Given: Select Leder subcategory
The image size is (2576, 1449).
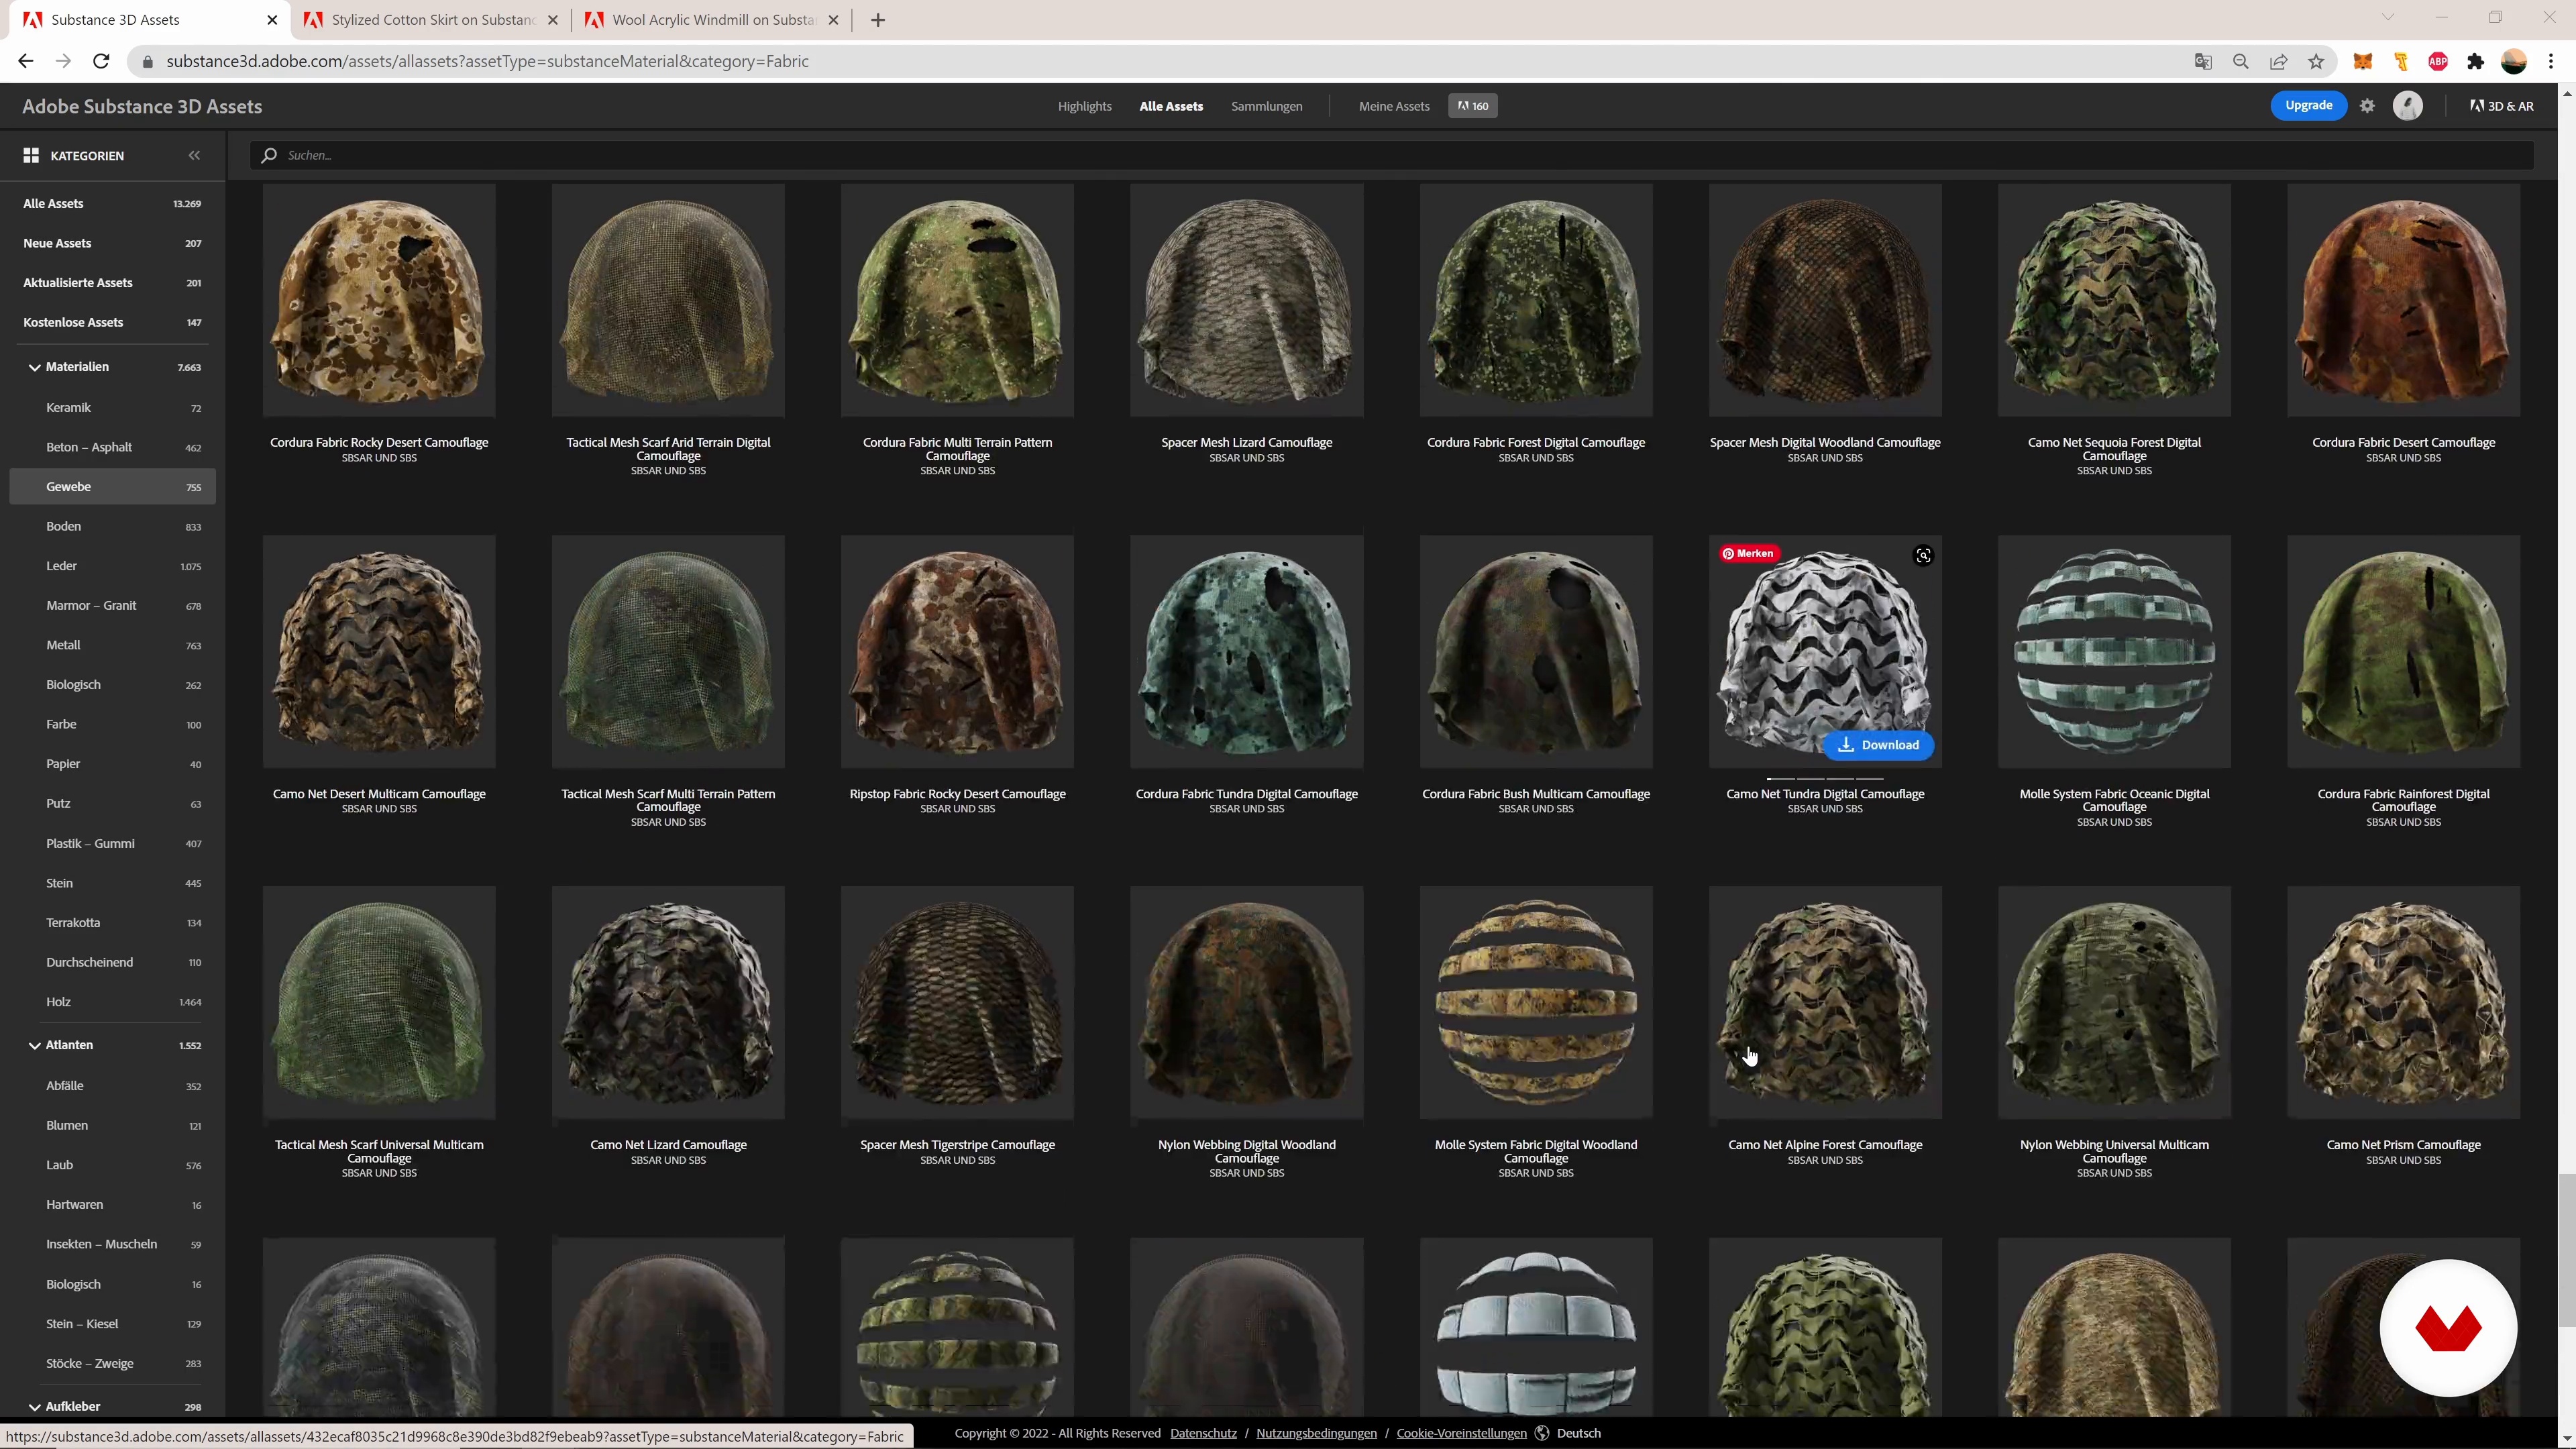Looking at the screenshot, I should tap(112, 566).
